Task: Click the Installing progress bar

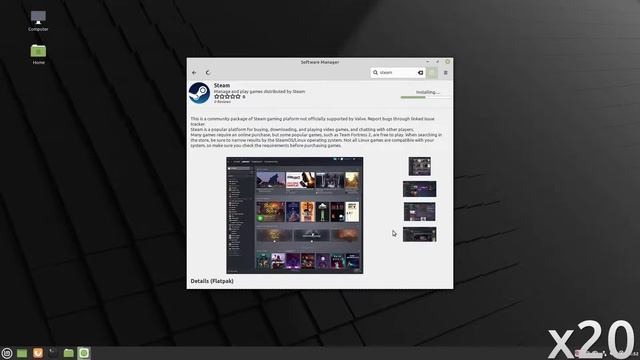Action: pyautogui.click(x=426, y=97)
